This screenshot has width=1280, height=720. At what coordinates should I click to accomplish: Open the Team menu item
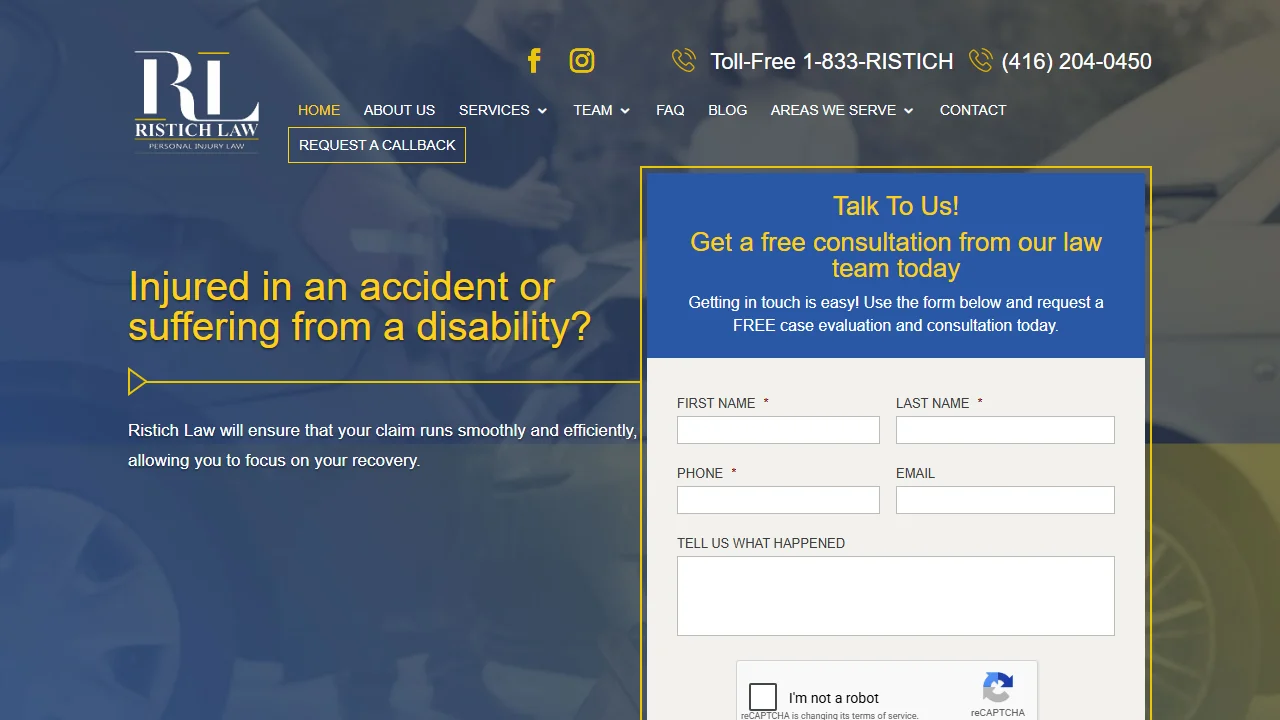click(593, 110)
